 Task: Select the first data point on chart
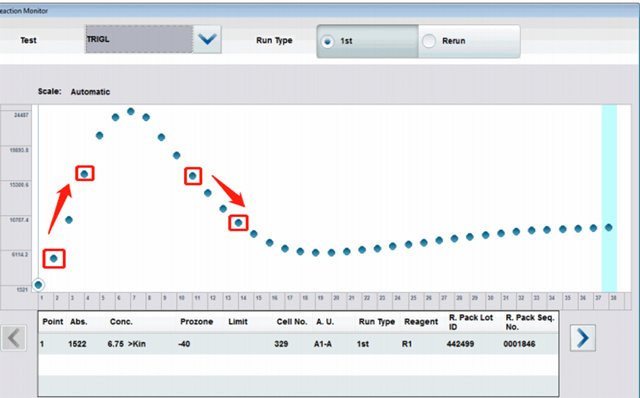pyautogui.click(x=38, y=285)
